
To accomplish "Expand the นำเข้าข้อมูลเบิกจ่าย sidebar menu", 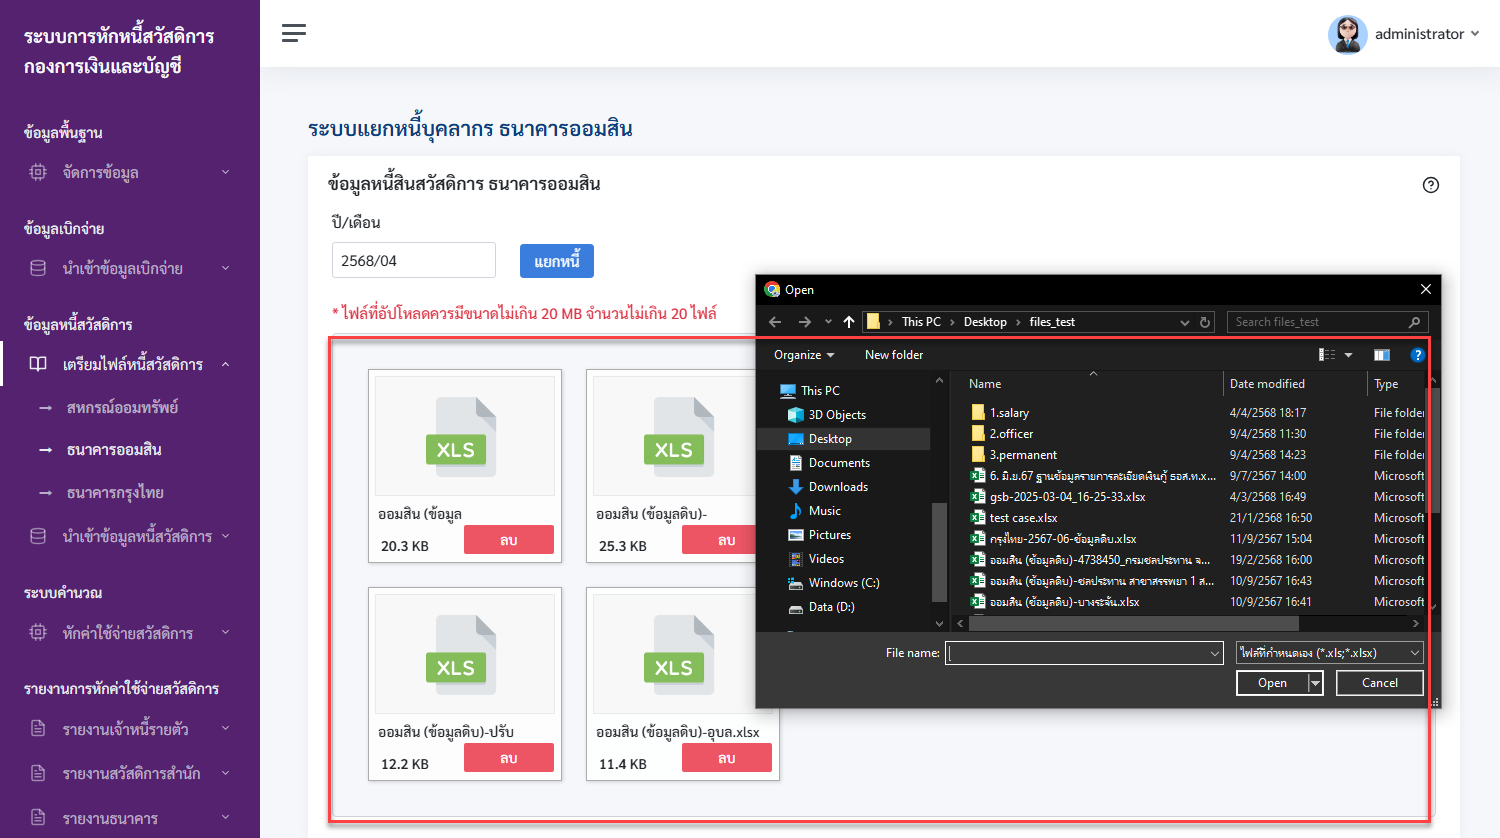I will (x=130, y=268).
